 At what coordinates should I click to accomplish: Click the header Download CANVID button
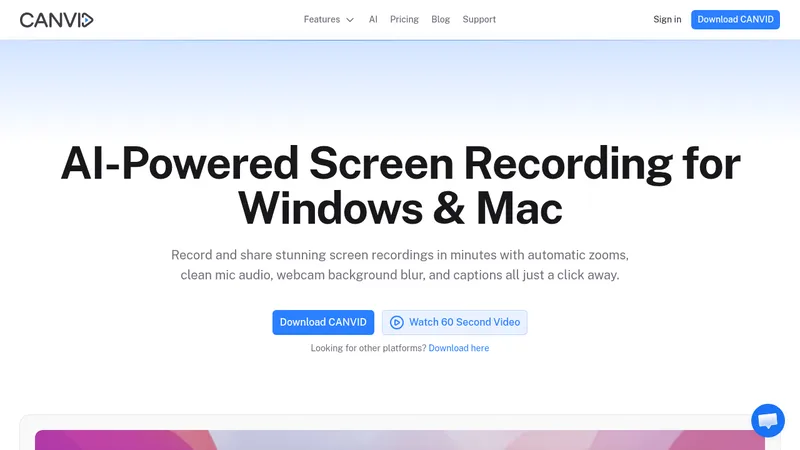735,19
